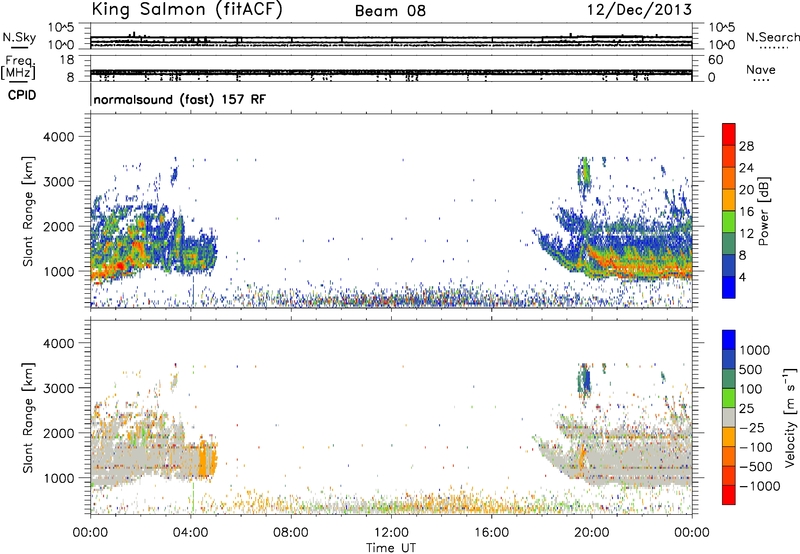Screen dimensions: 800x554
Task: Click the blue velocity patch near 3000 km at 19:40
Action: (586, 381)
